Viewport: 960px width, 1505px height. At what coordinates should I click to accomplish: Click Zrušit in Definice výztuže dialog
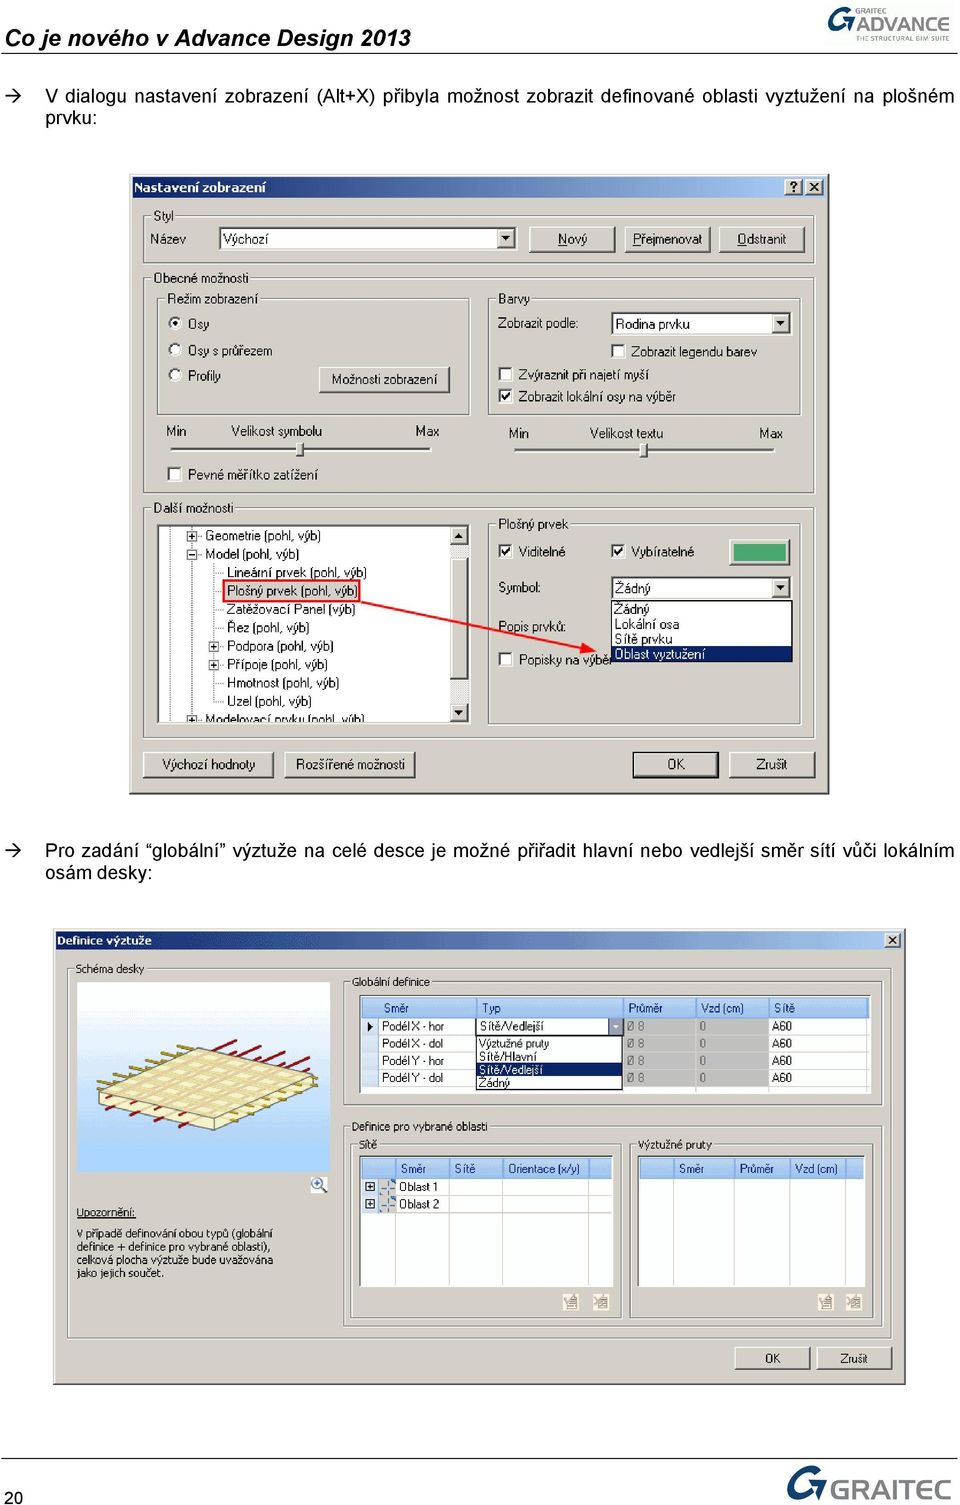(x=853, y=1358)
